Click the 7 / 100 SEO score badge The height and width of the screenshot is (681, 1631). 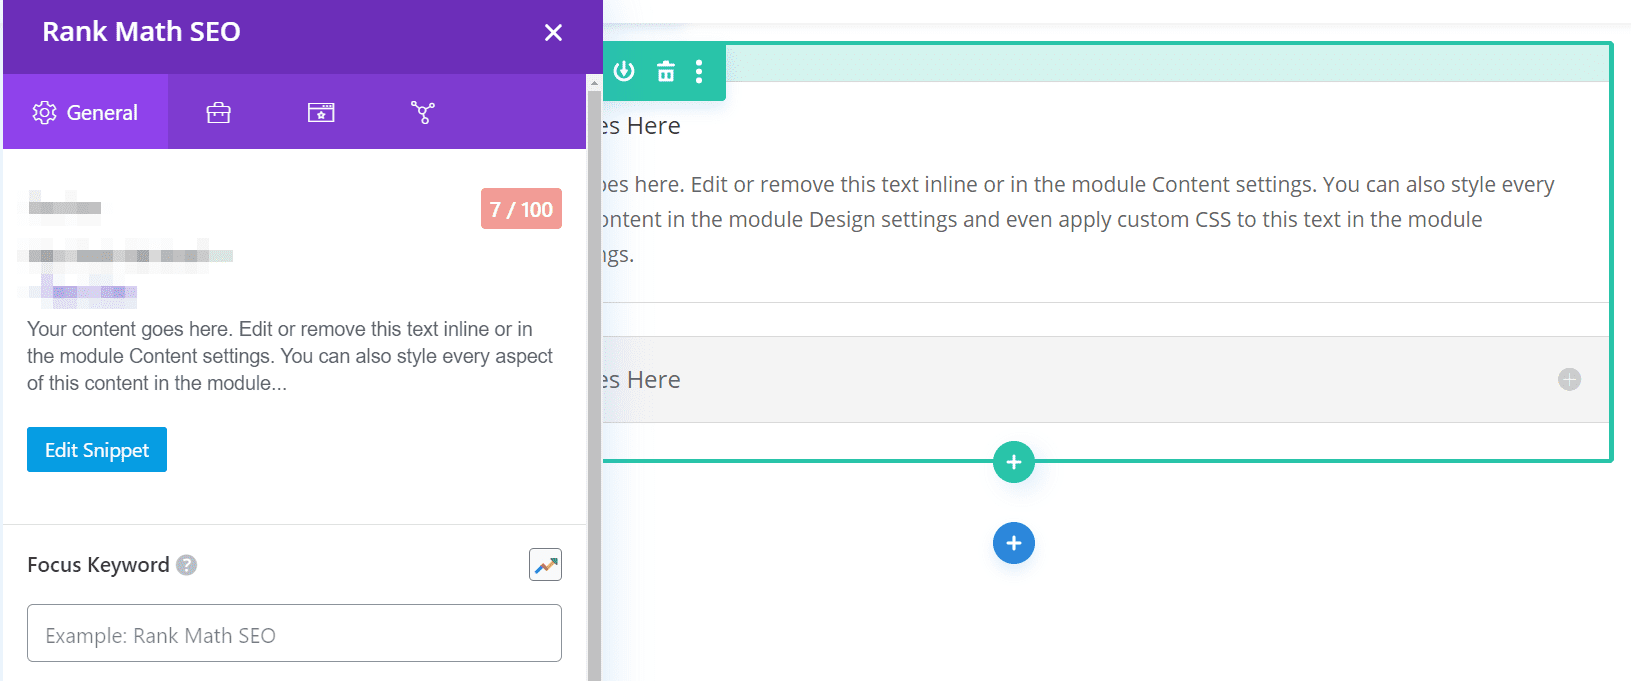coord(521,209)
